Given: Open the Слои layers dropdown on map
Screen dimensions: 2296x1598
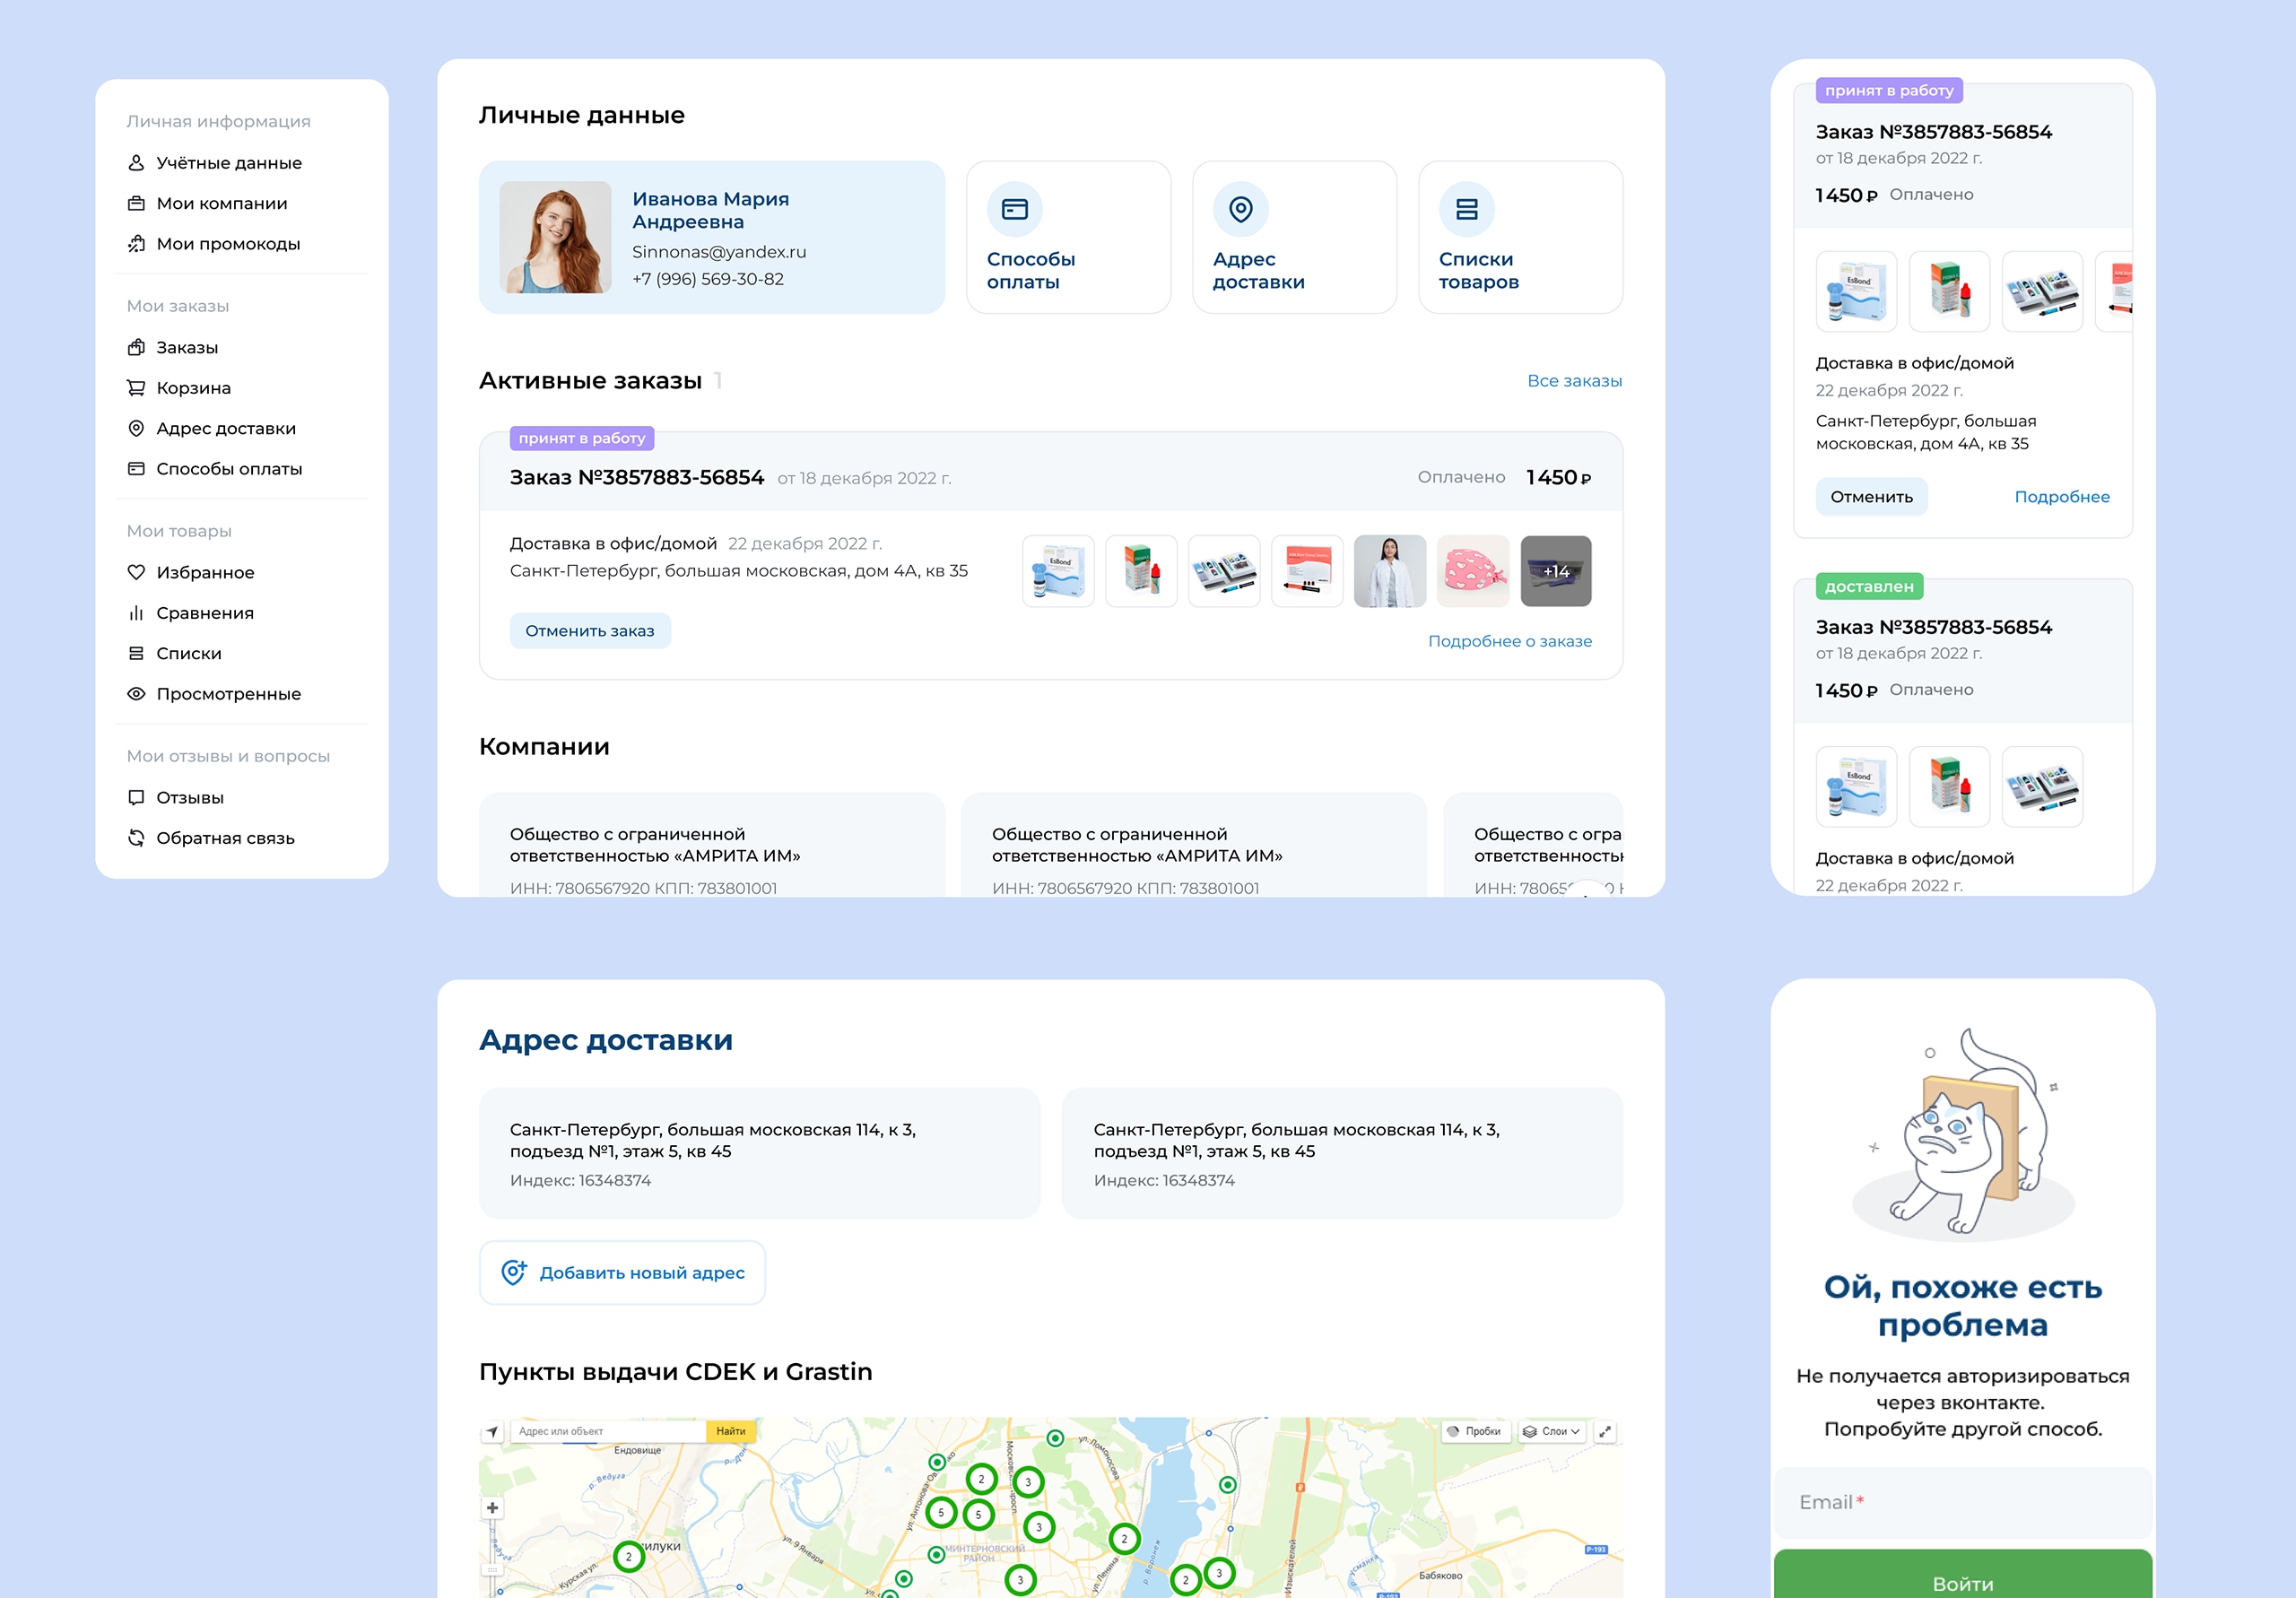Looking at the screenshot, I should pyautogui.click(x=1551, y=1431).
